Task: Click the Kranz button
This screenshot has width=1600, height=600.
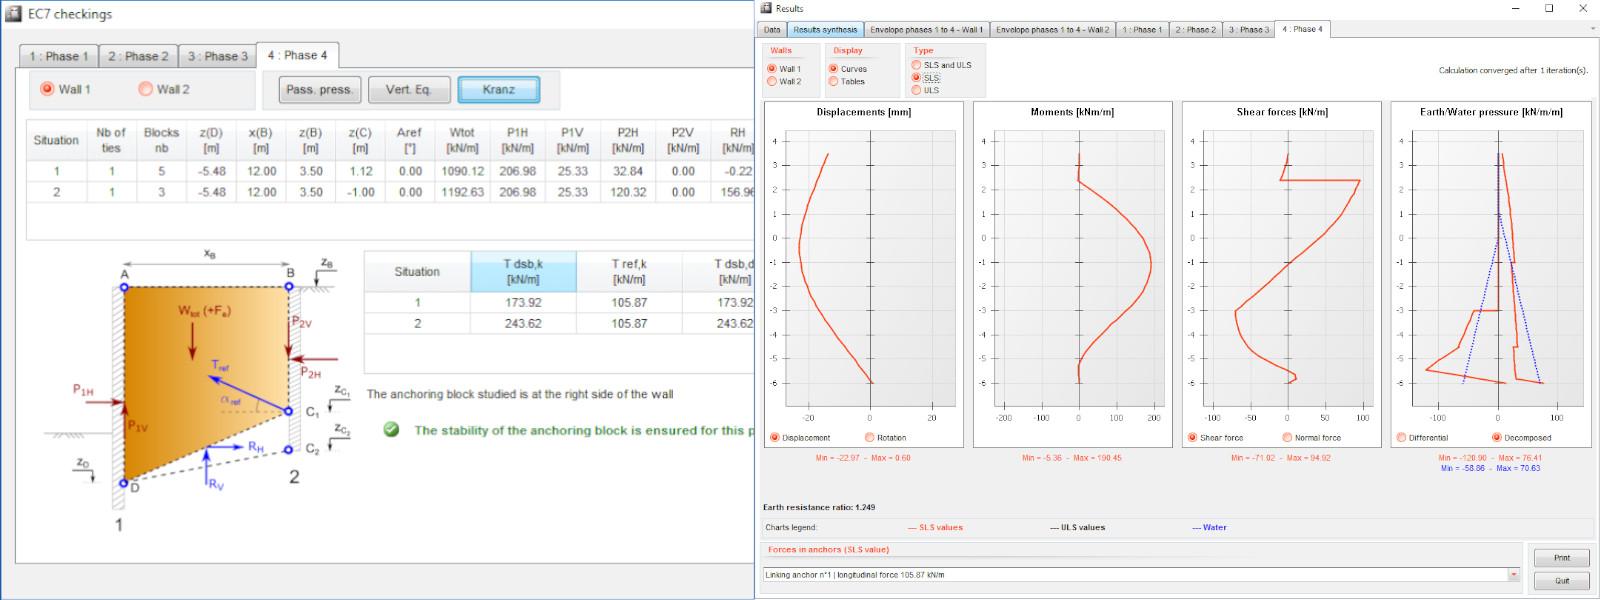Action: (x=498, y=89)
